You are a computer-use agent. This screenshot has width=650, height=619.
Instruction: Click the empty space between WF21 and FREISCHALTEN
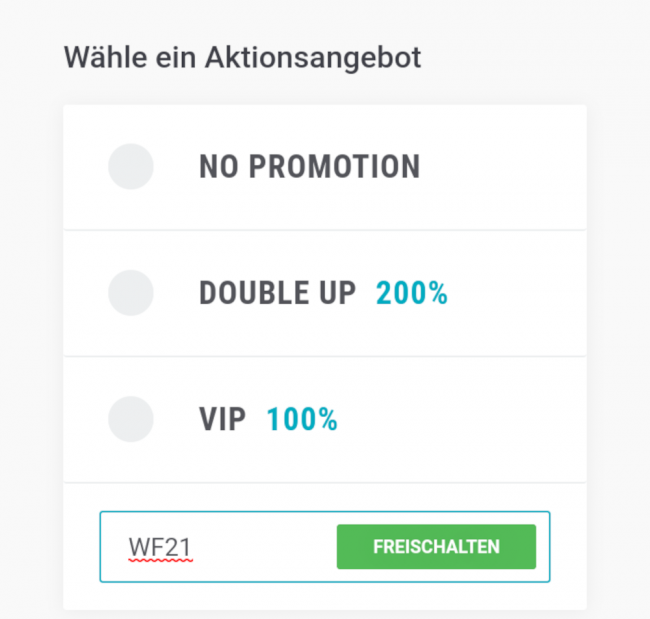[x=265, y=547]
